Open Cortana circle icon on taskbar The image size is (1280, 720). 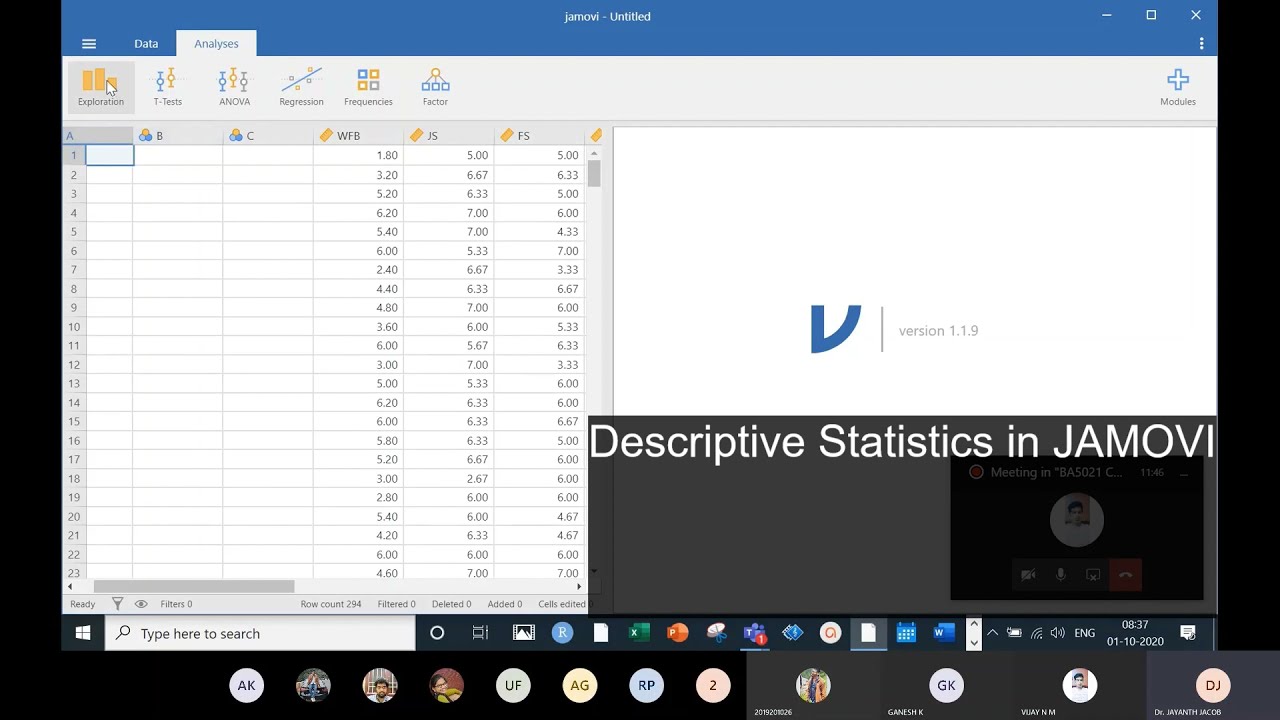tap(437, 633)
